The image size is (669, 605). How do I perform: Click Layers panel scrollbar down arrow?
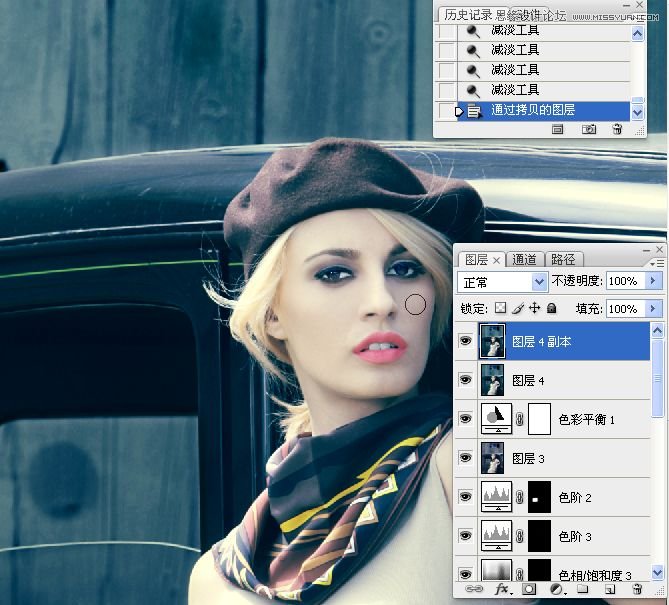click(x=657, y=573)
